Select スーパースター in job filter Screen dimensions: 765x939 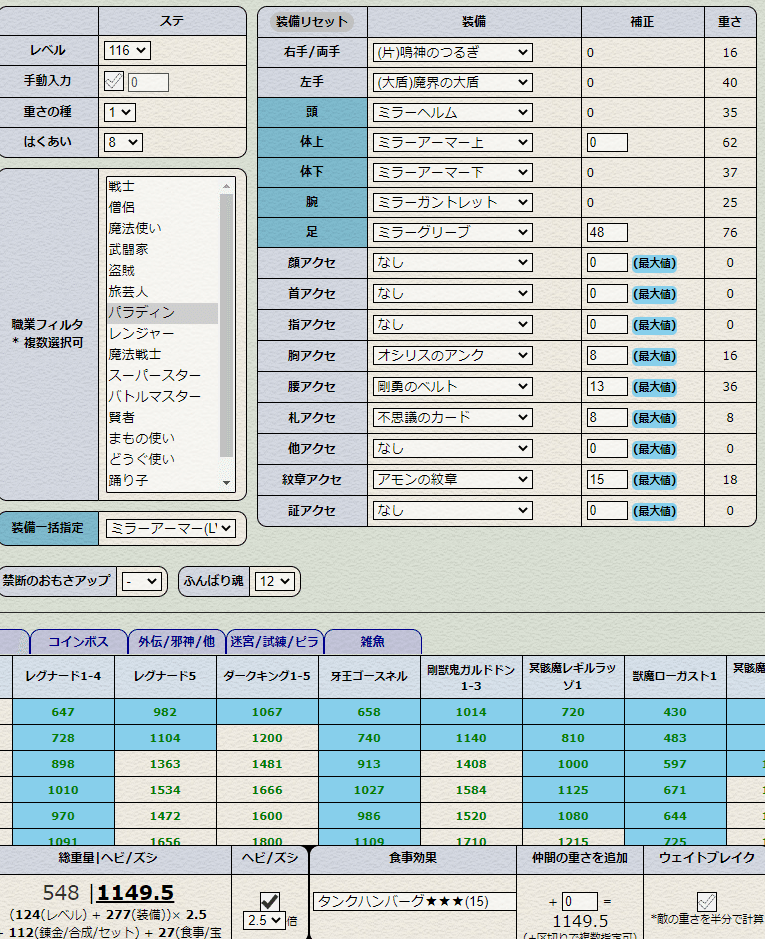click(162, 375)
